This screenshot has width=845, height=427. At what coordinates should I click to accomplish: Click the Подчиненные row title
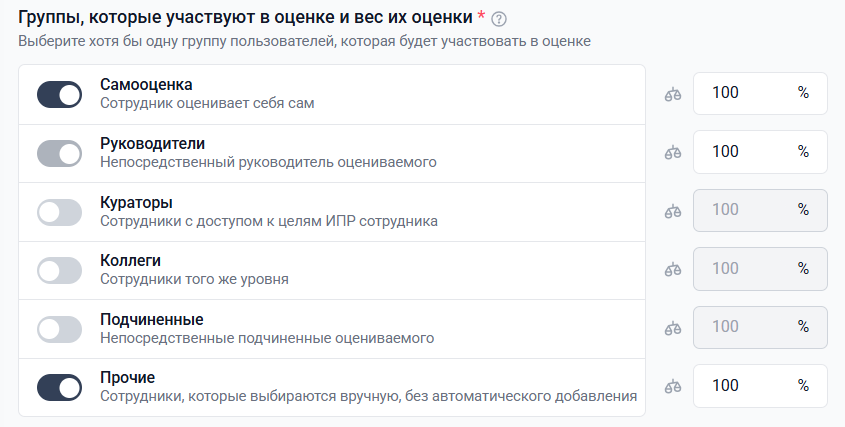pyautogui.click(x=152, y=319)
